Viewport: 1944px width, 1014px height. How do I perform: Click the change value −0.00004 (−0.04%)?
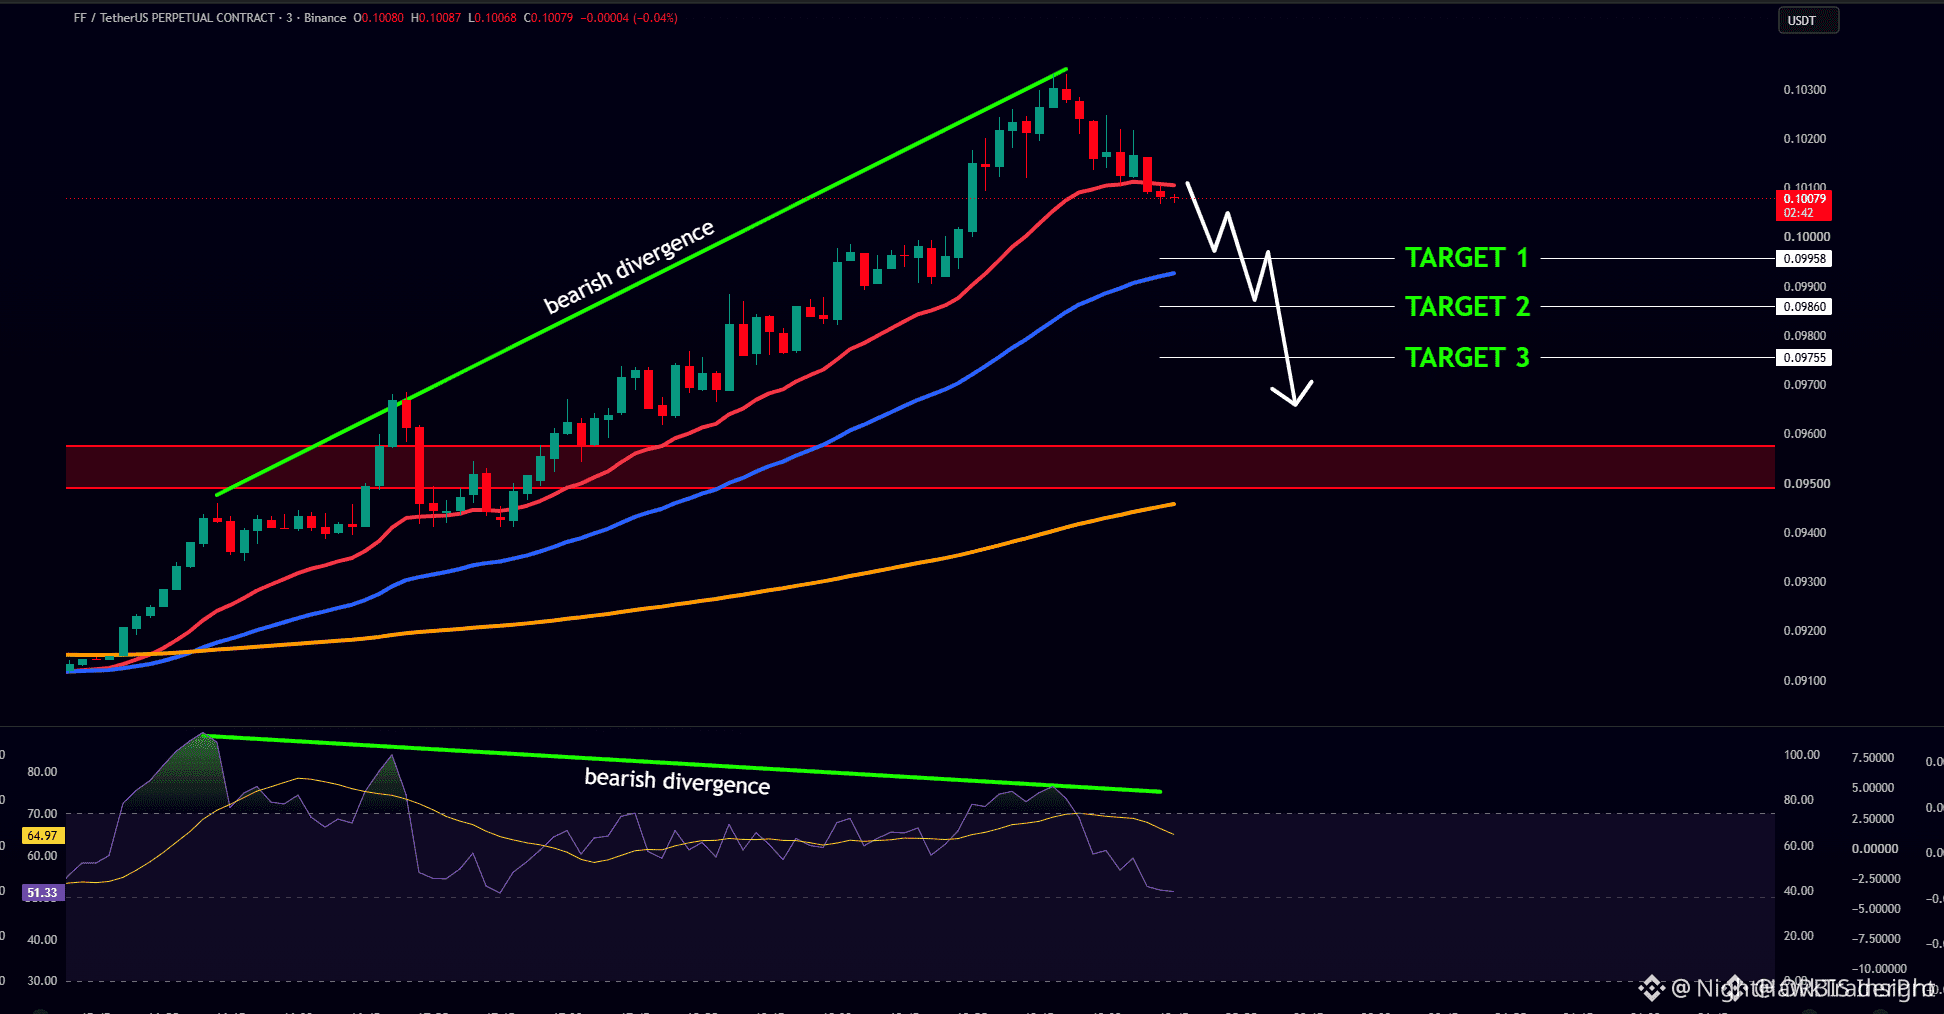pyautogui.click(x=629, y=18)
